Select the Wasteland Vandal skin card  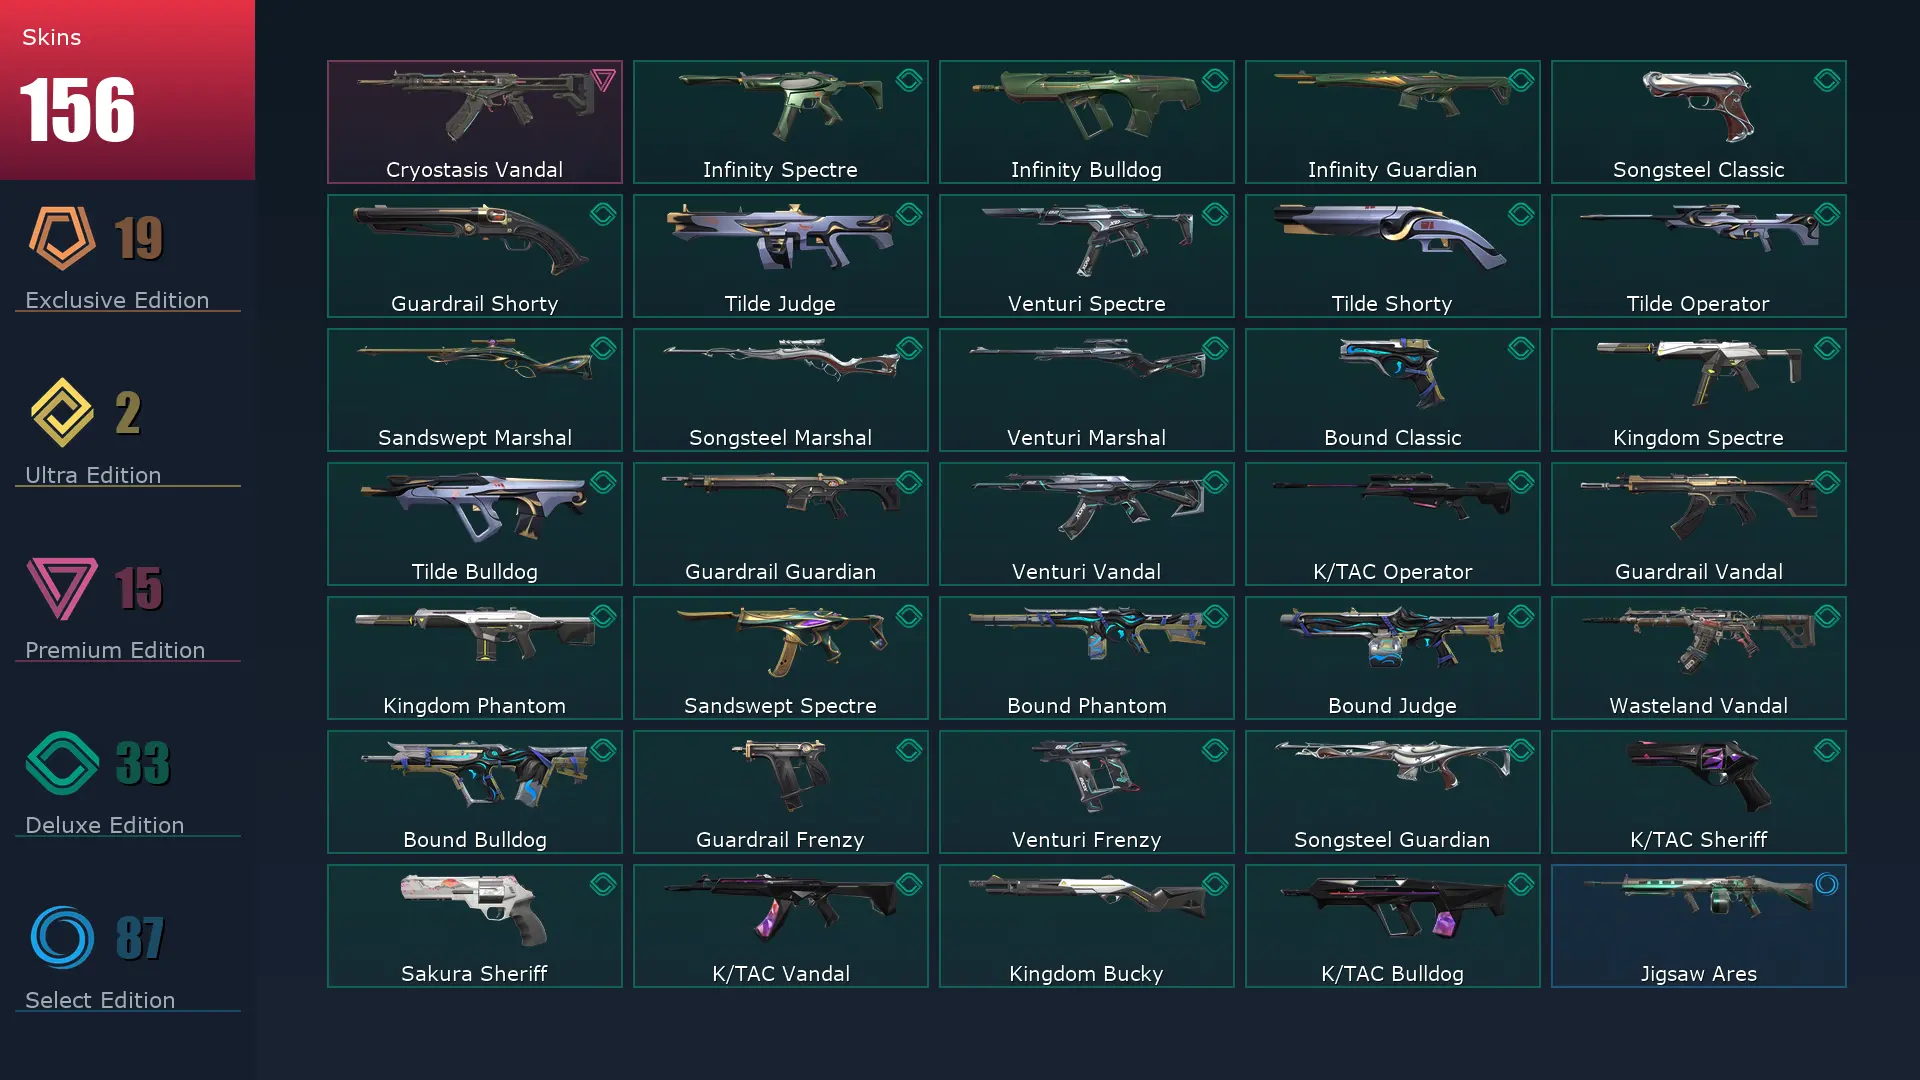click(1698, 658)
